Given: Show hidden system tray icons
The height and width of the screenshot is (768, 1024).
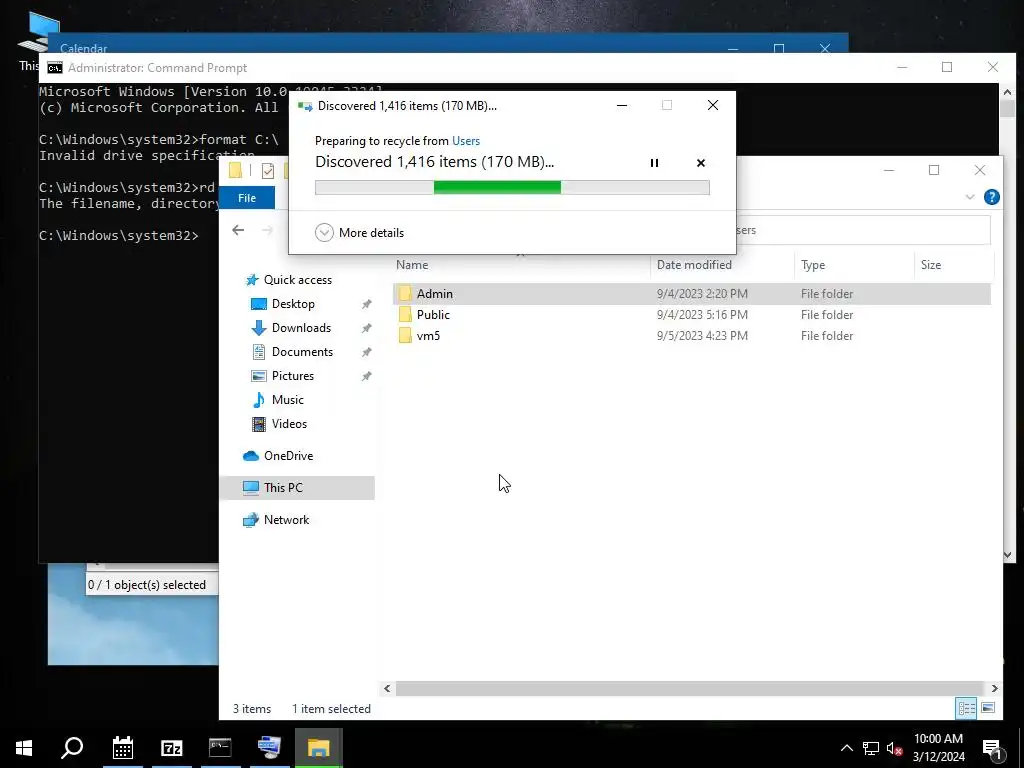Looking at the screenshot, I should pyautogui.click(x=846, y=748).
